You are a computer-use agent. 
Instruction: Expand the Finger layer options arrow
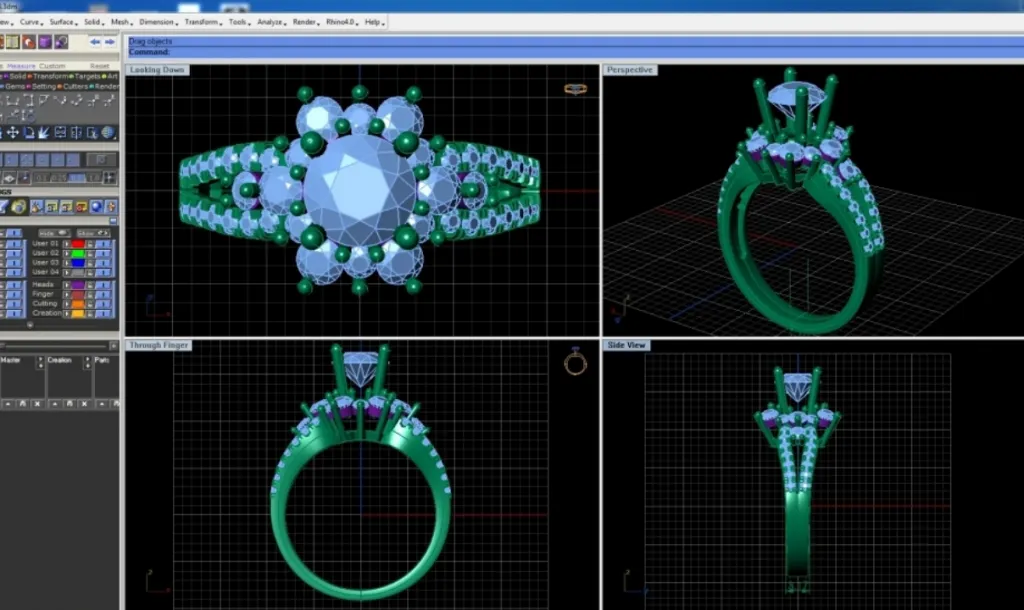[x=68, y=294]
